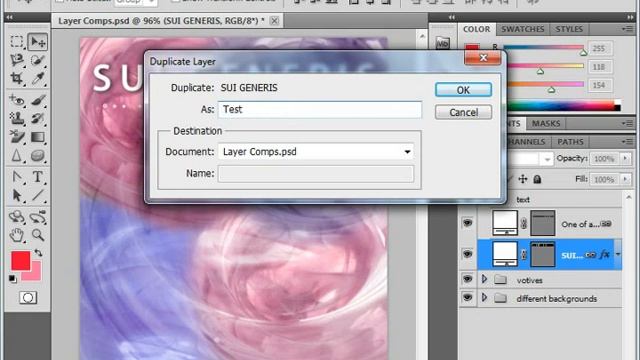
Task: Select the Rectangular Marquee tool
Action: (x=17, y=42)
